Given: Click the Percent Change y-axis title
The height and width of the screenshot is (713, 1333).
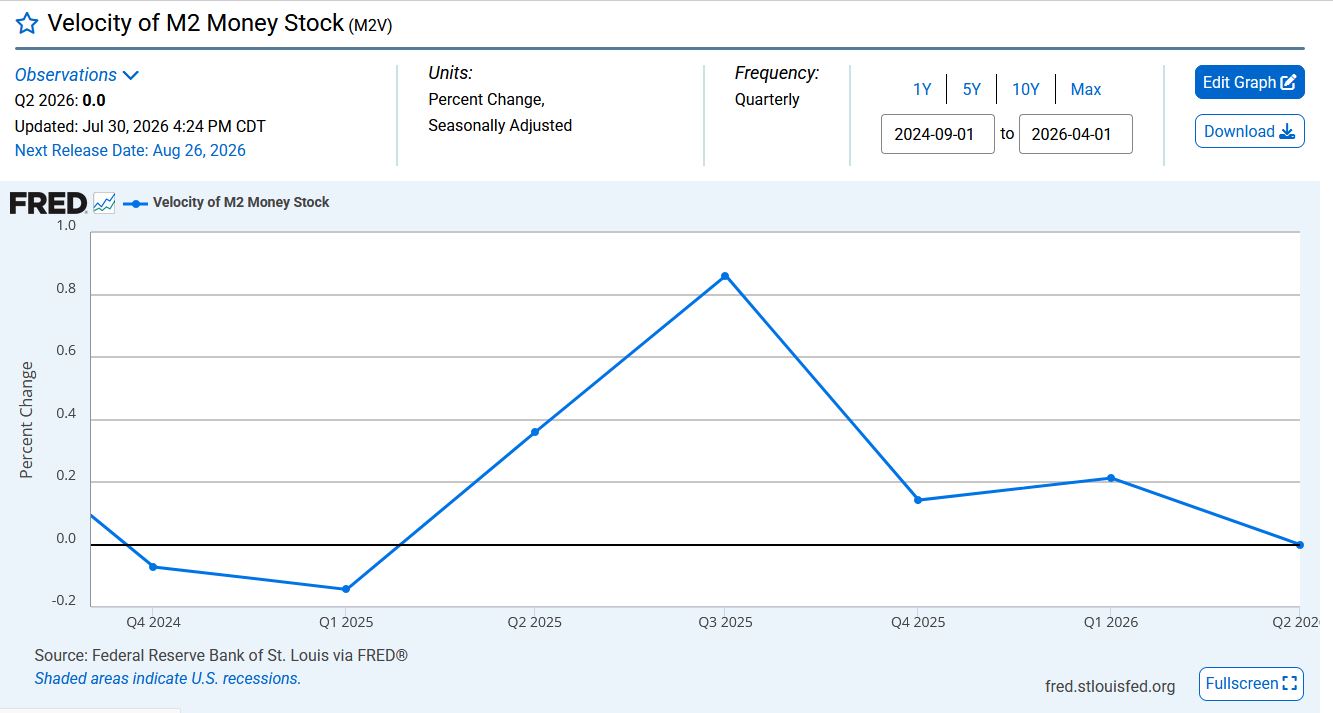Looking at the screenshot, I should pyautogui.click(x=27, y=420).
